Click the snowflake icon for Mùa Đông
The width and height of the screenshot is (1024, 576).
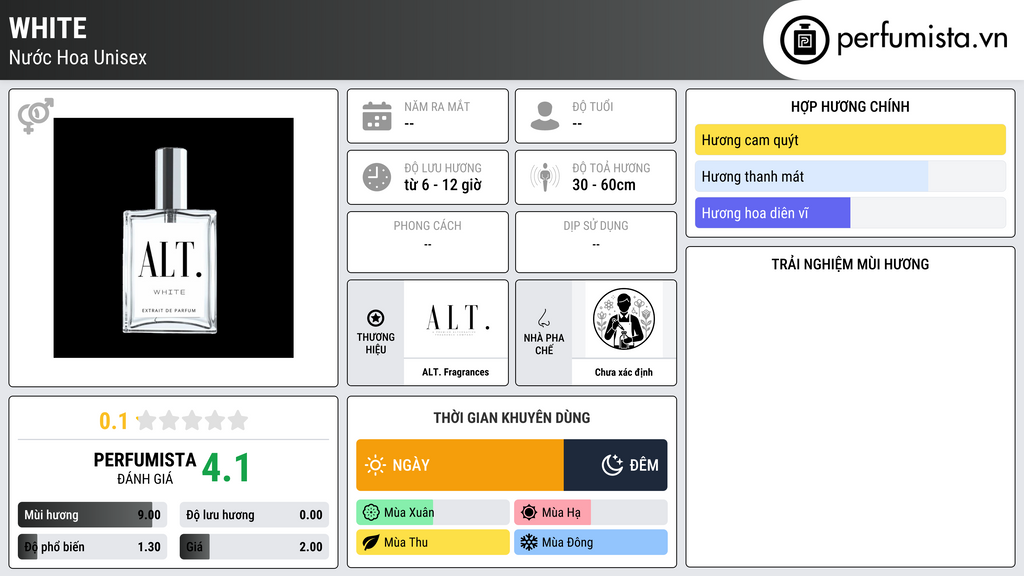coord(529,543)
